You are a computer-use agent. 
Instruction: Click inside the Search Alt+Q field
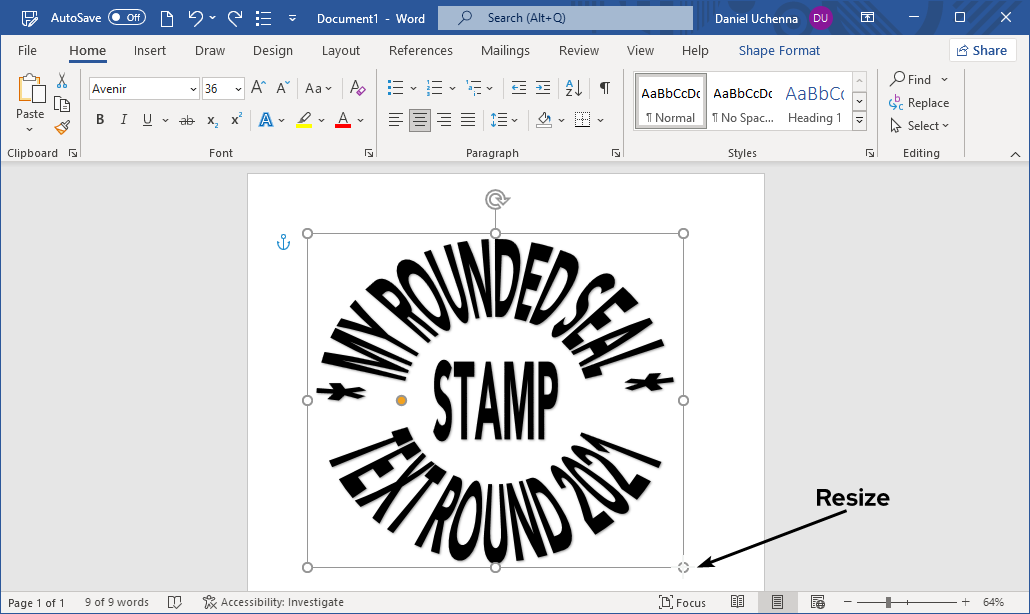[x=565, y=17]
